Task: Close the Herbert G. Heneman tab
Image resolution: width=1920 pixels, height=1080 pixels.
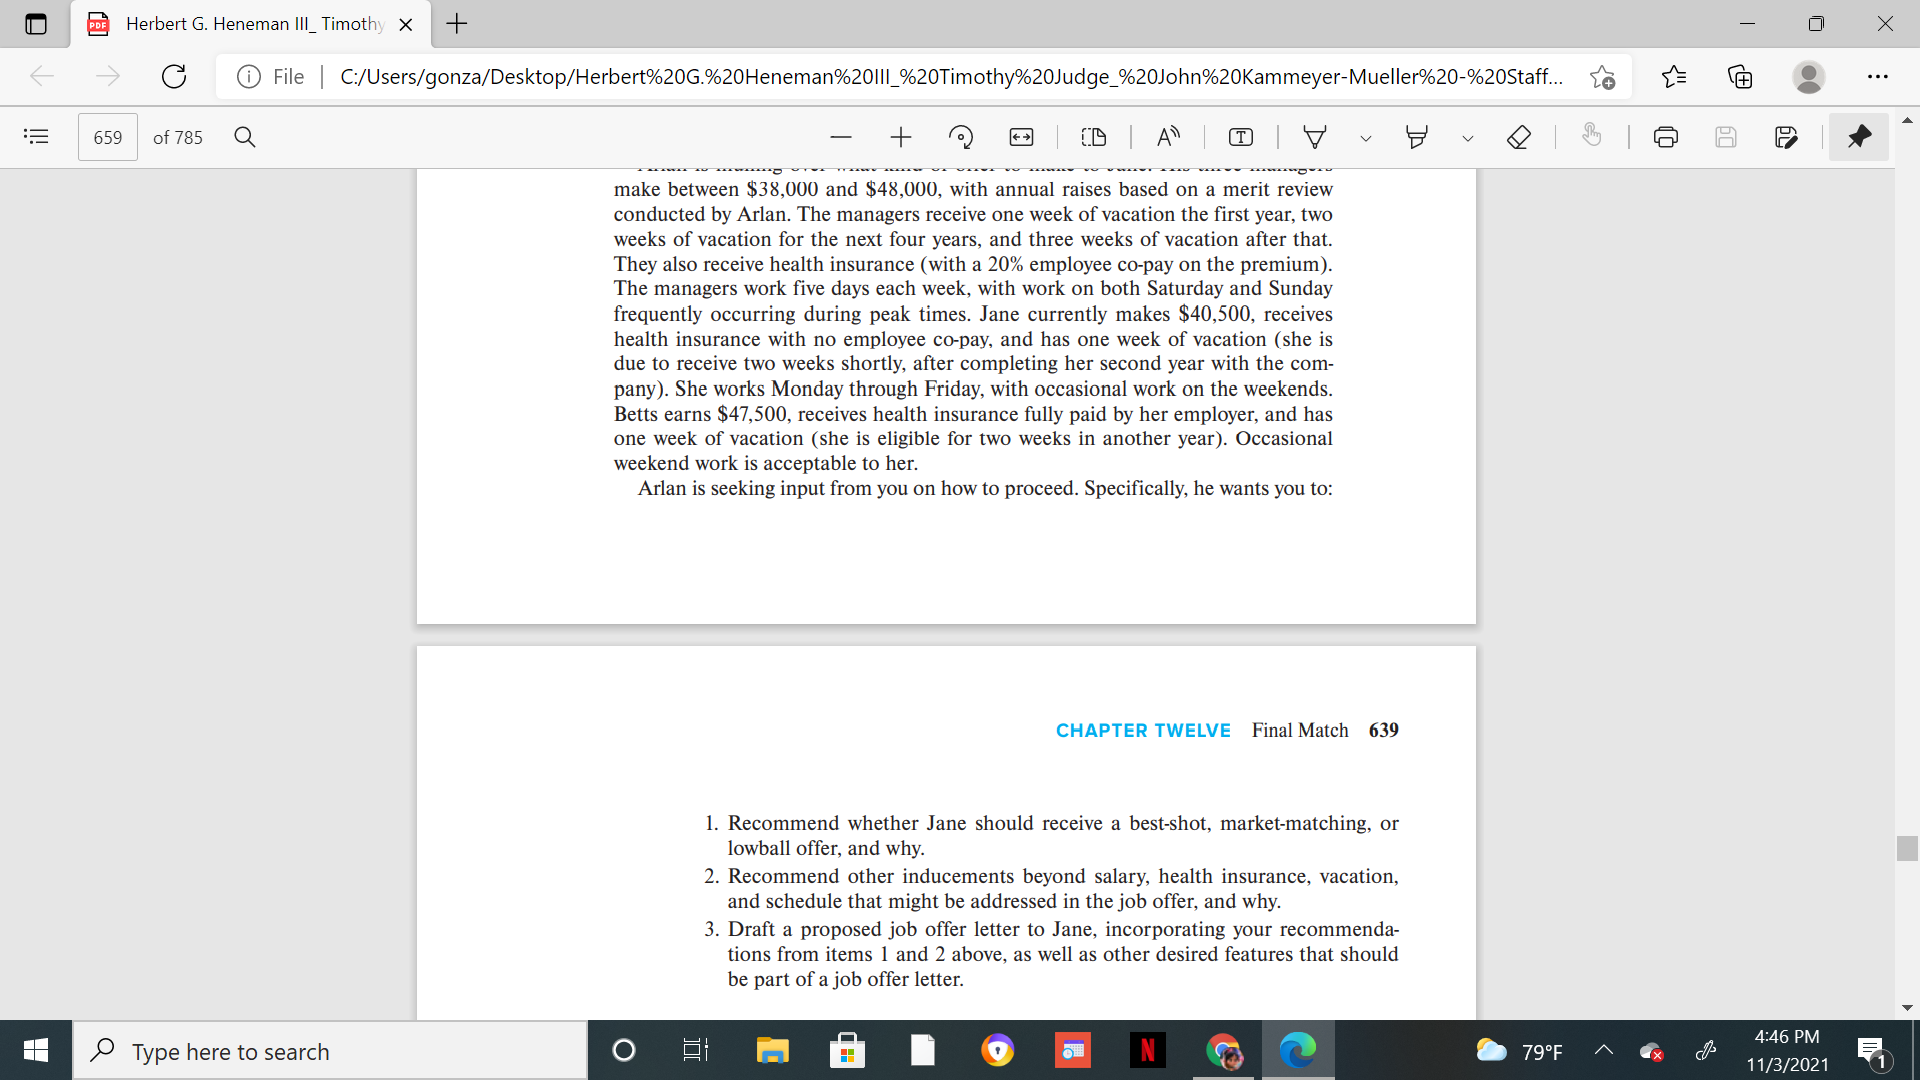Action: coord(406,24)
